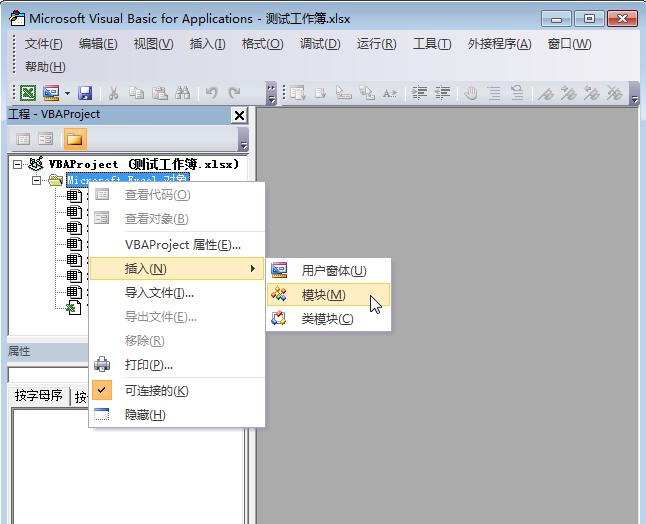Click the Quick Info icon

pyautogui.click(x=343, y=93)
